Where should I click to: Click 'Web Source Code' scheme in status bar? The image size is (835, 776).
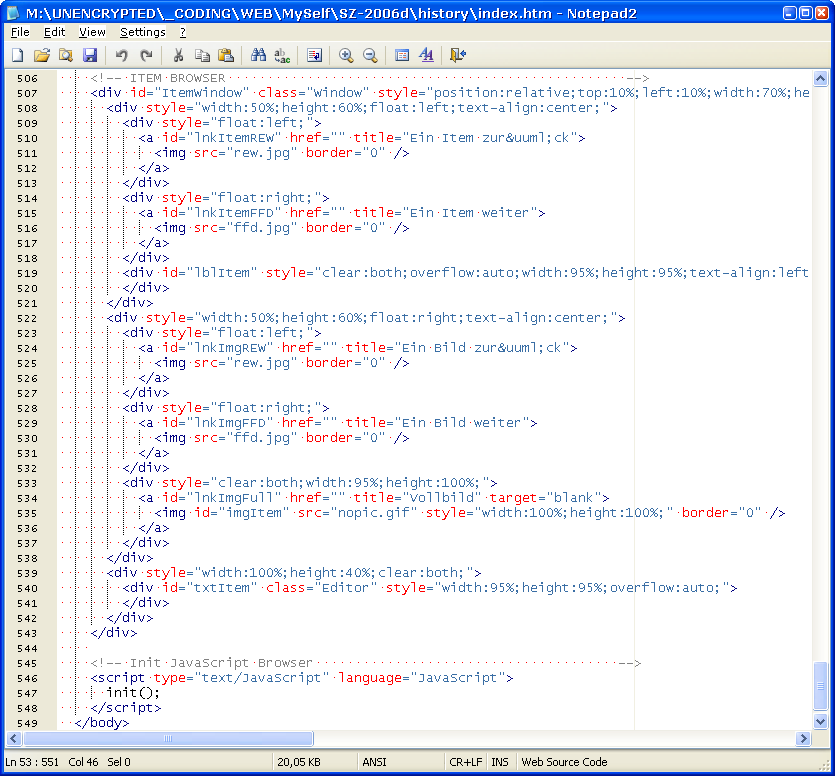(x=564, y=762)
